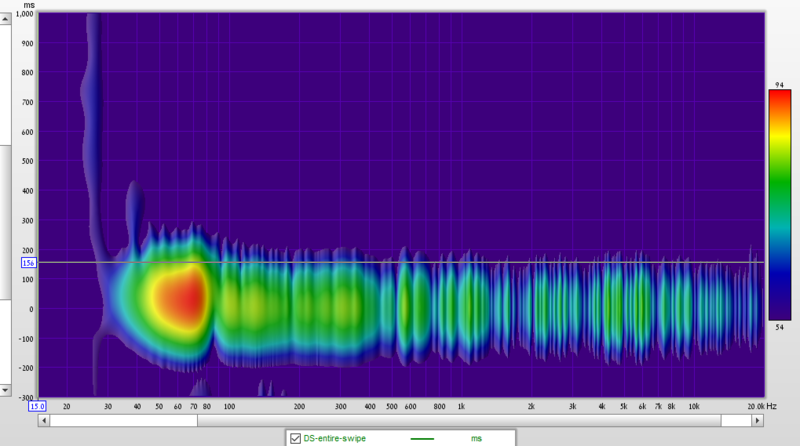
Task: Click the ms unit label in legend
Action: click(476, 438)
